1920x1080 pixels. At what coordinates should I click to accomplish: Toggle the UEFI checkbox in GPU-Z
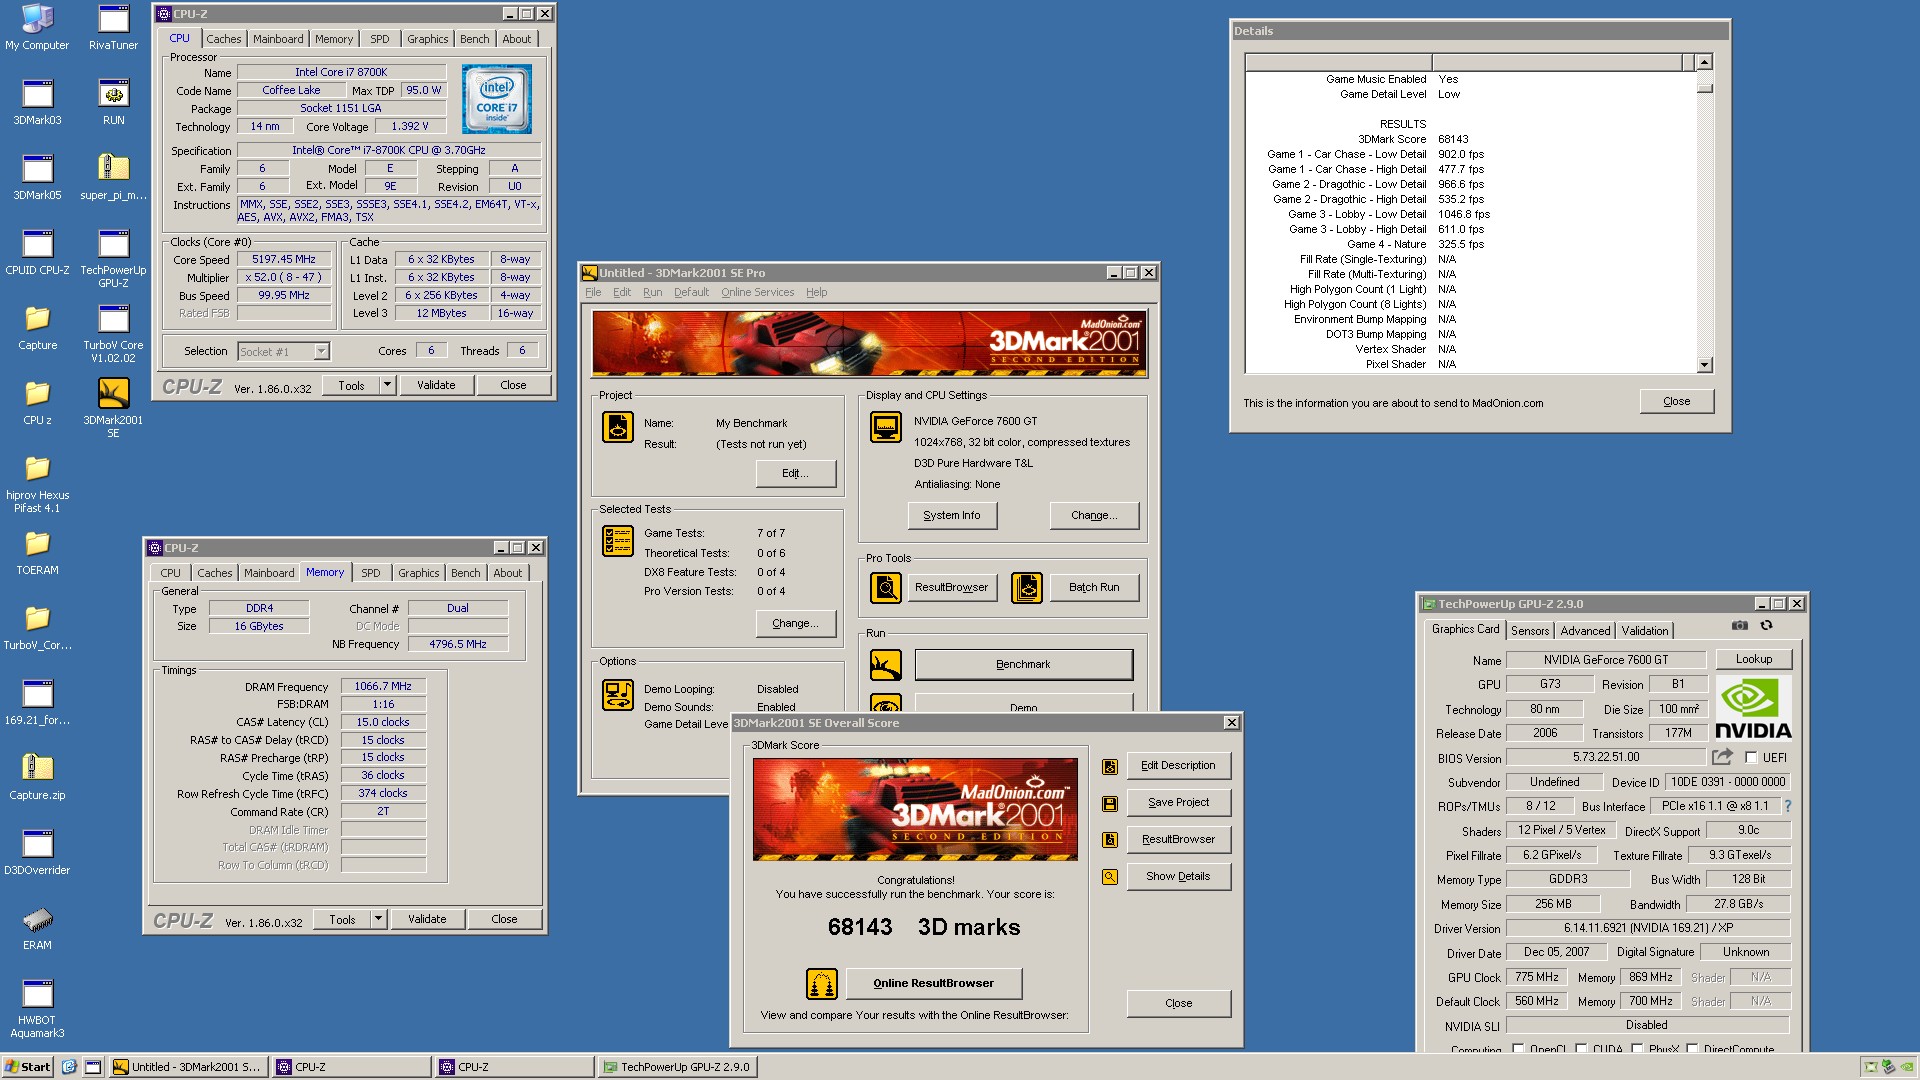tap(1751, 758)
